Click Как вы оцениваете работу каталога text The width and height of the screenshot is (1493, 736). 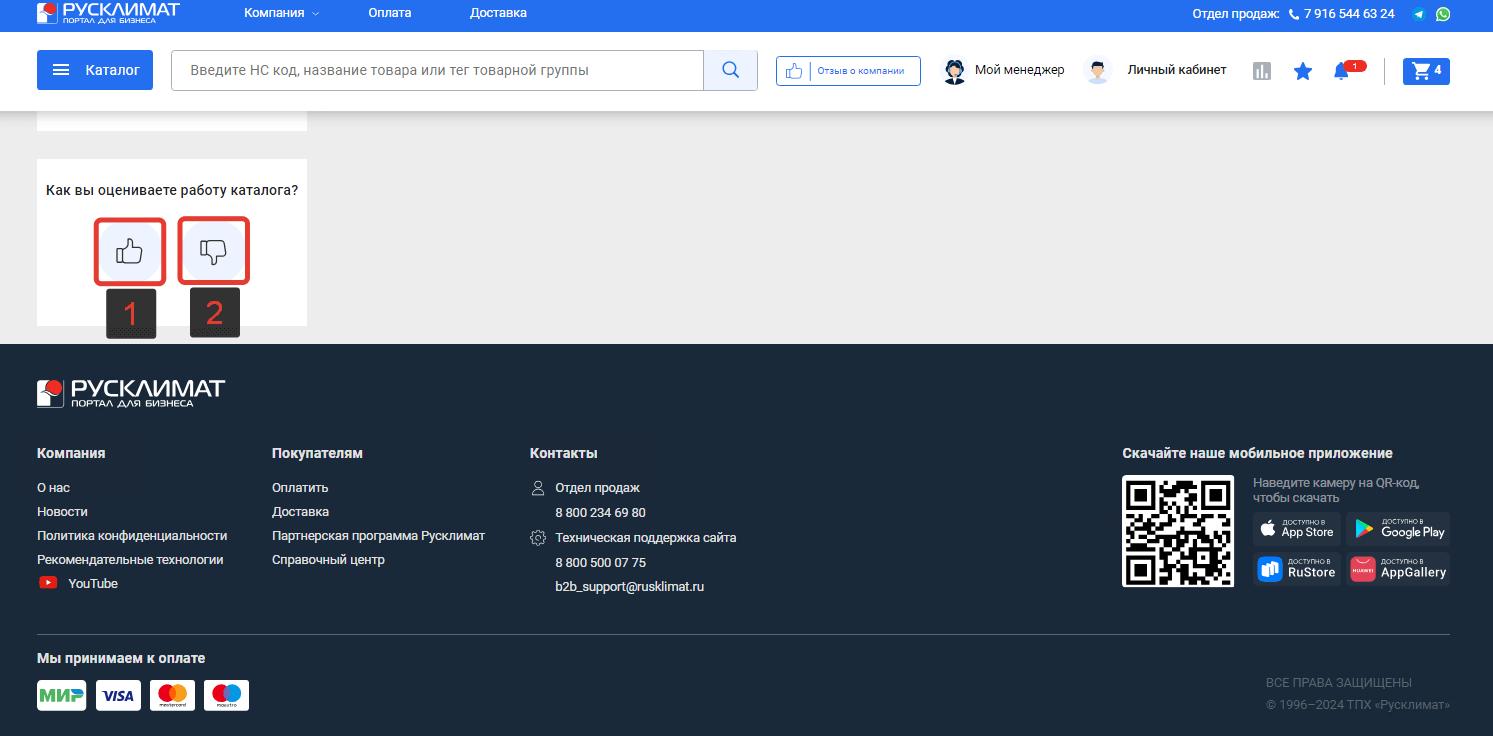pos(172,190)
